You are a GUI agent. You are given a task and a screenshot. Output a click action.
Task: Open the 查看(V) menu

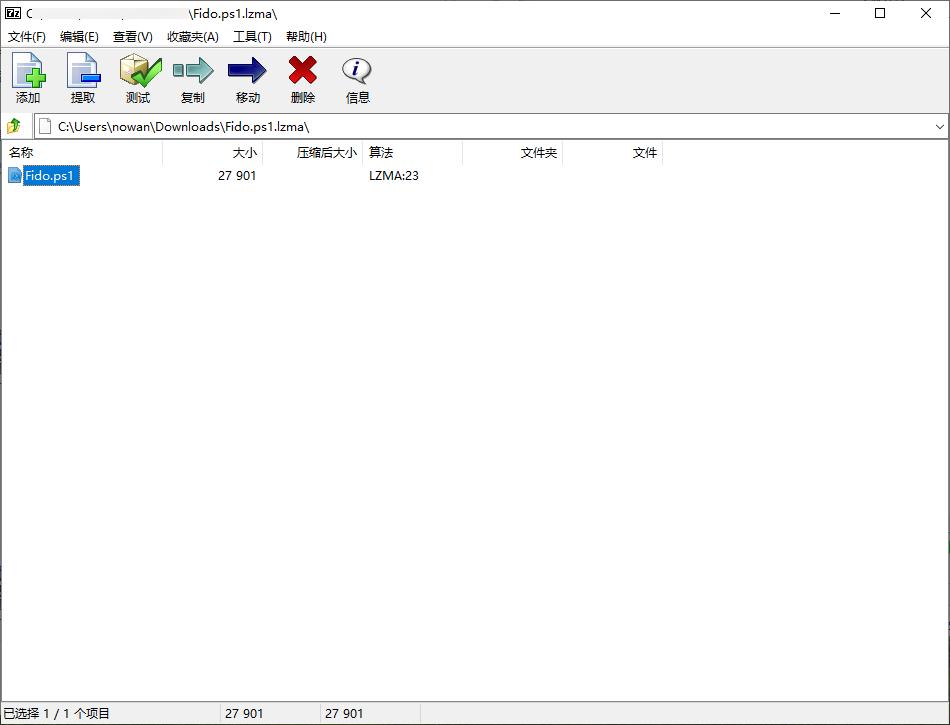coord(133,36)
